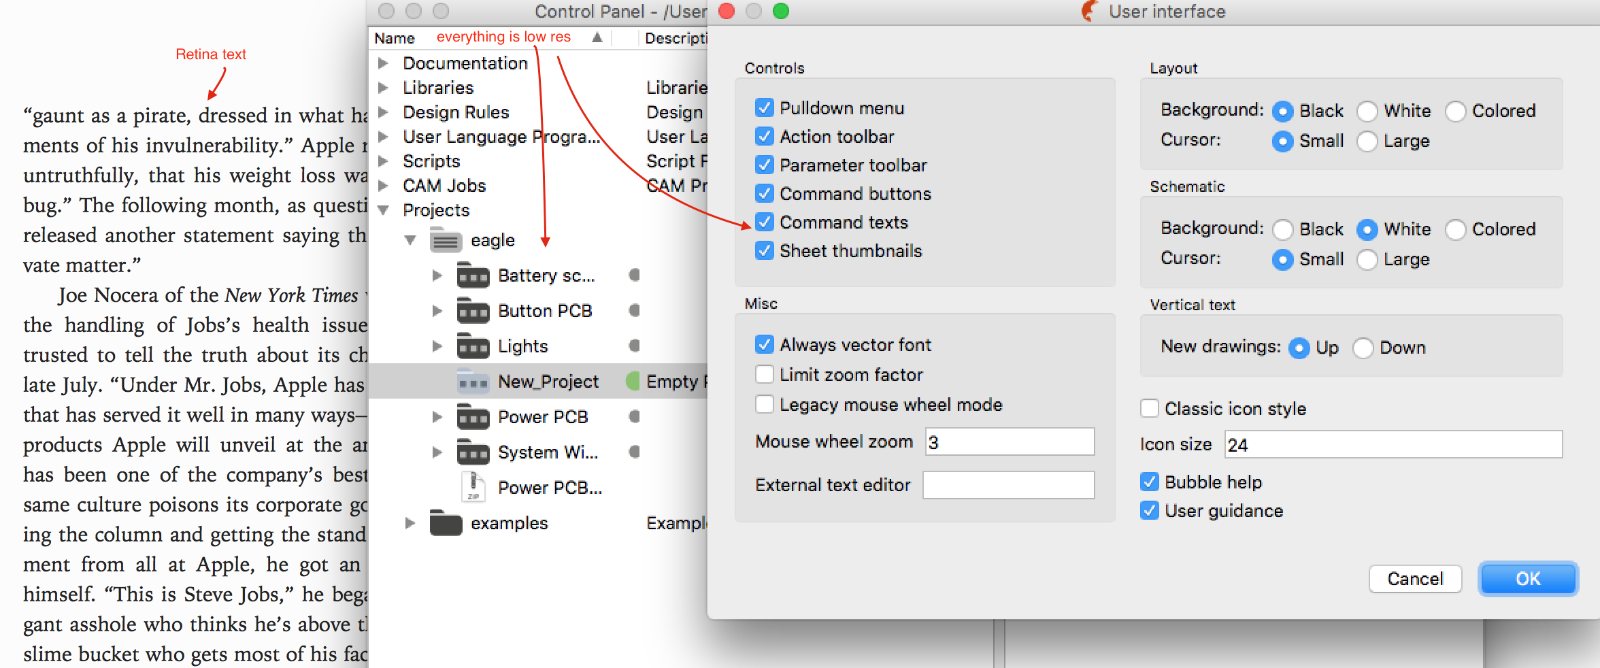Toggle the Action toolbar checkbox
Screen dimensions: 1600x668
coord(765,136)
